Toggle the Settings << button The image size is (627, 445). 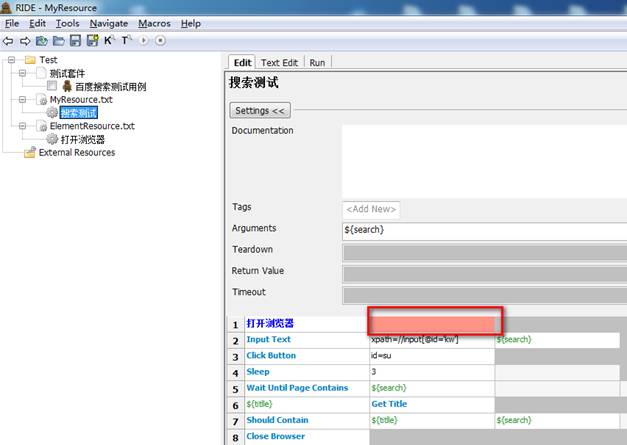point(260,111)
